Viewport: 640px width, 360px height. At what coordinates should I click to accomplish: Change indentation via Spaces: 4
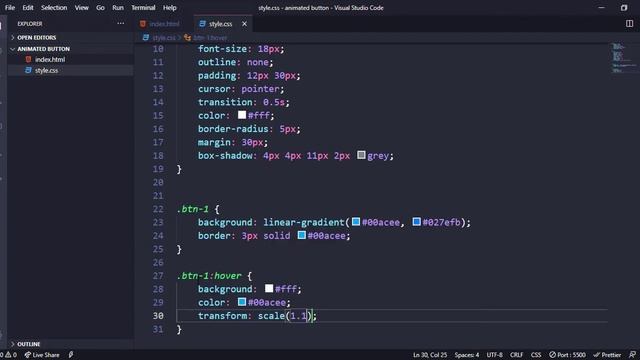click(467, 355)
